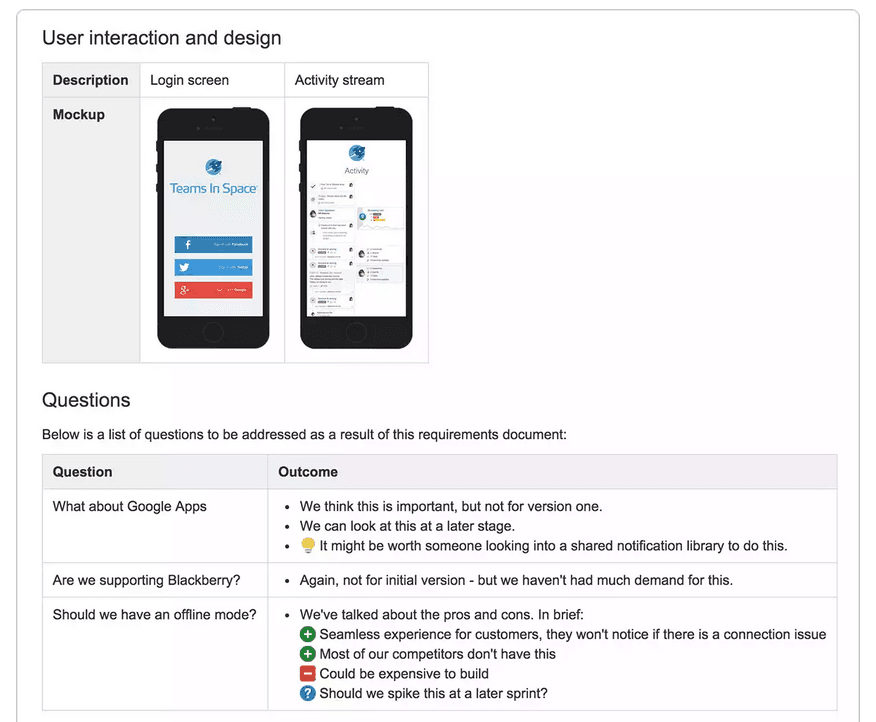Click rocket logo above Teams In Space
This screenshot has width=876, height=722.
(213, 167)
